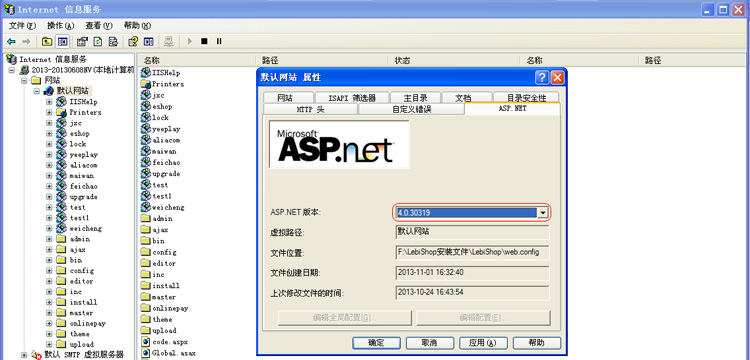Expand the upload tree node
Image resolution: width=750 pixels, height=360 pixels.
49,344
